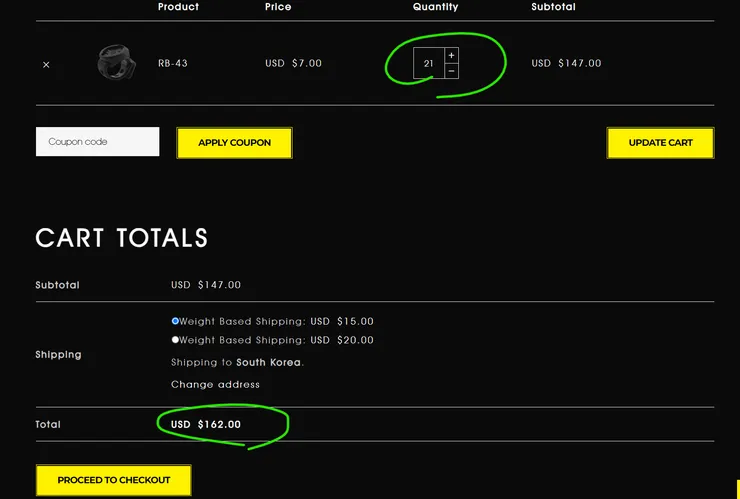The image size is (740, 499).
Task: Open the Change address link
Action: click(215, 384)
